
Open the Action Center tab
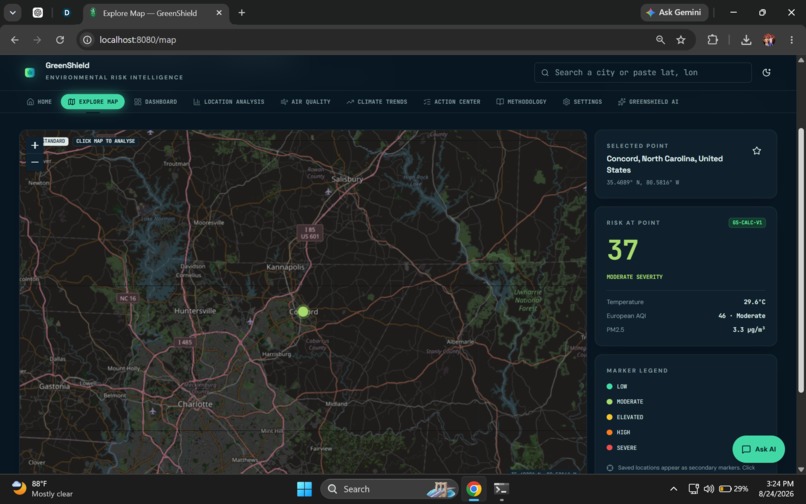452,102
